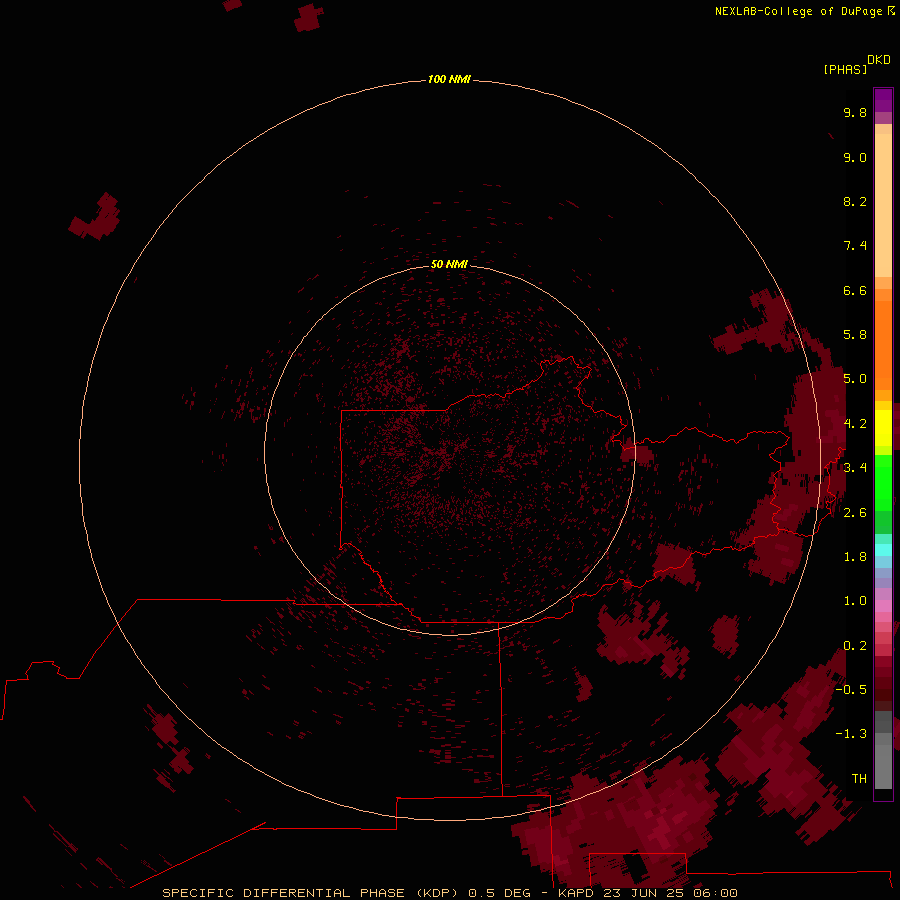Click the 23 JUN 25 date in the footer
The image size is (900, 900).
(643, 893)
